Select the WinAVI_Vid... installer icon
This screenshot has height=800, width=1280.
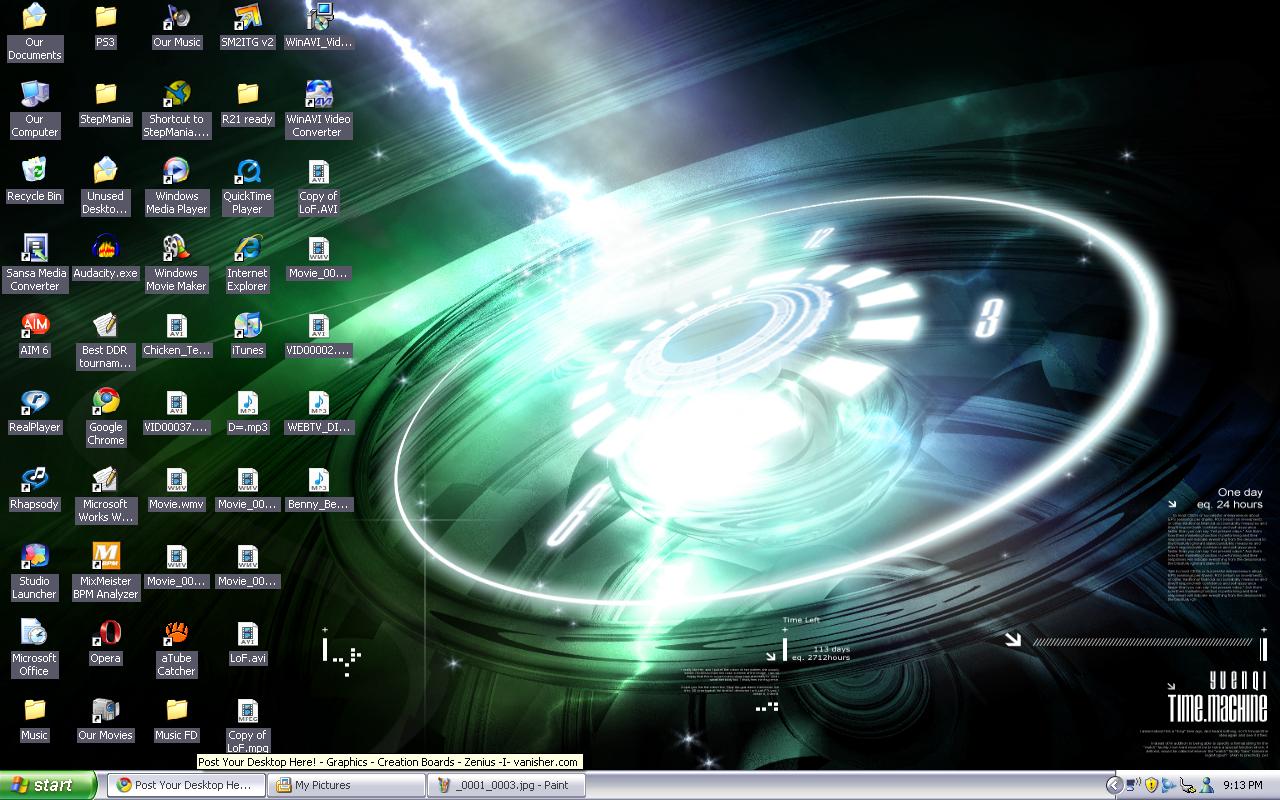point(318,26)
